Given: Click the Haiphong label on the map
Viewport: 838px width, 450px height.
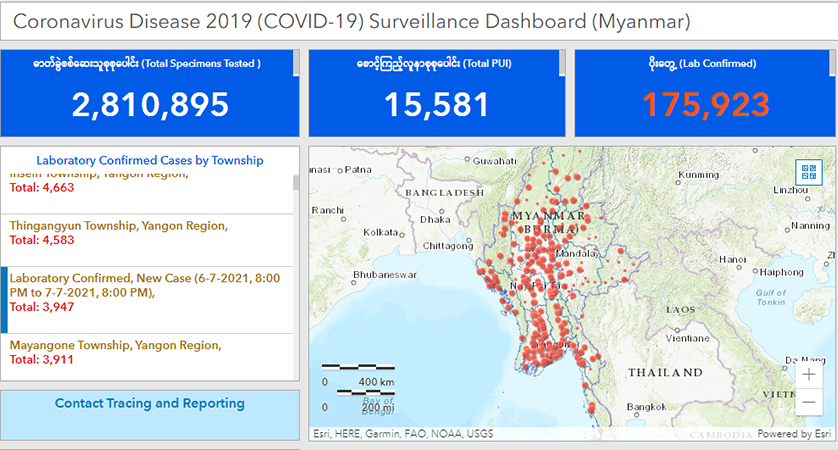Looking at the screenshot, I should pyautogui.click(x=781, y=273).
